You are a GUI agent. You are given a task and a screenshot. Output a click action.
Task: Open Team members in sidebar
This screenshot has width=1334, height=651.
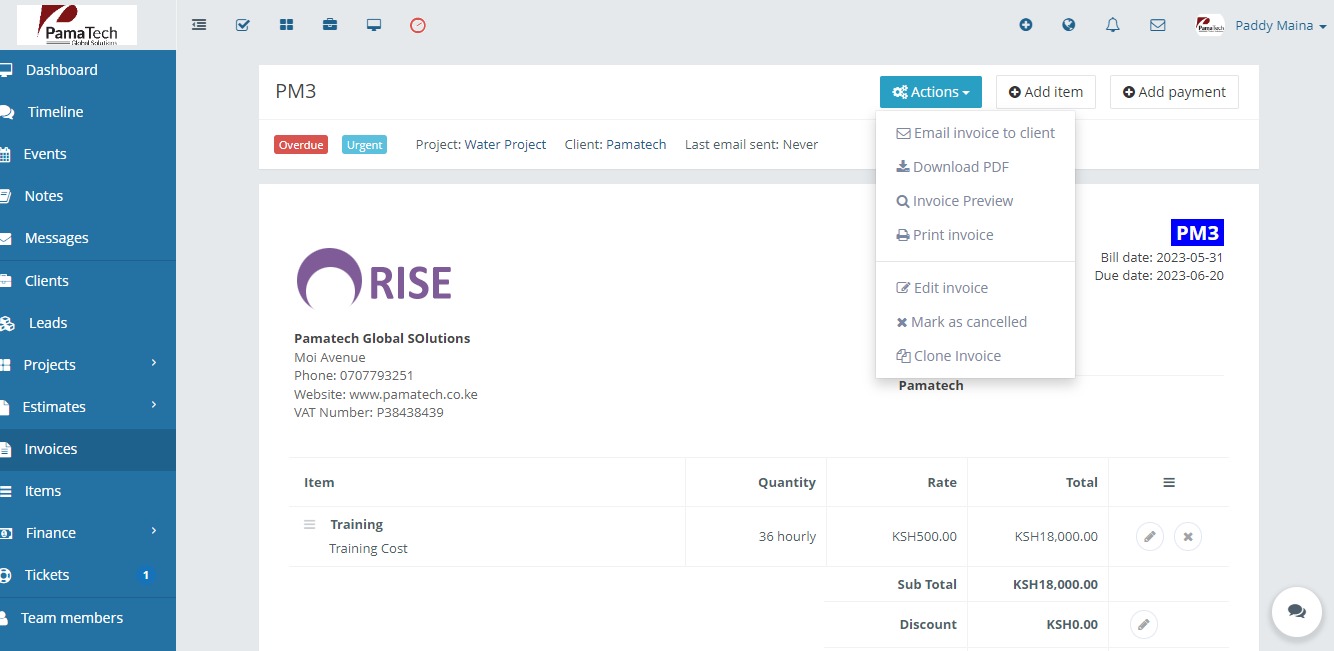[88, 618]
